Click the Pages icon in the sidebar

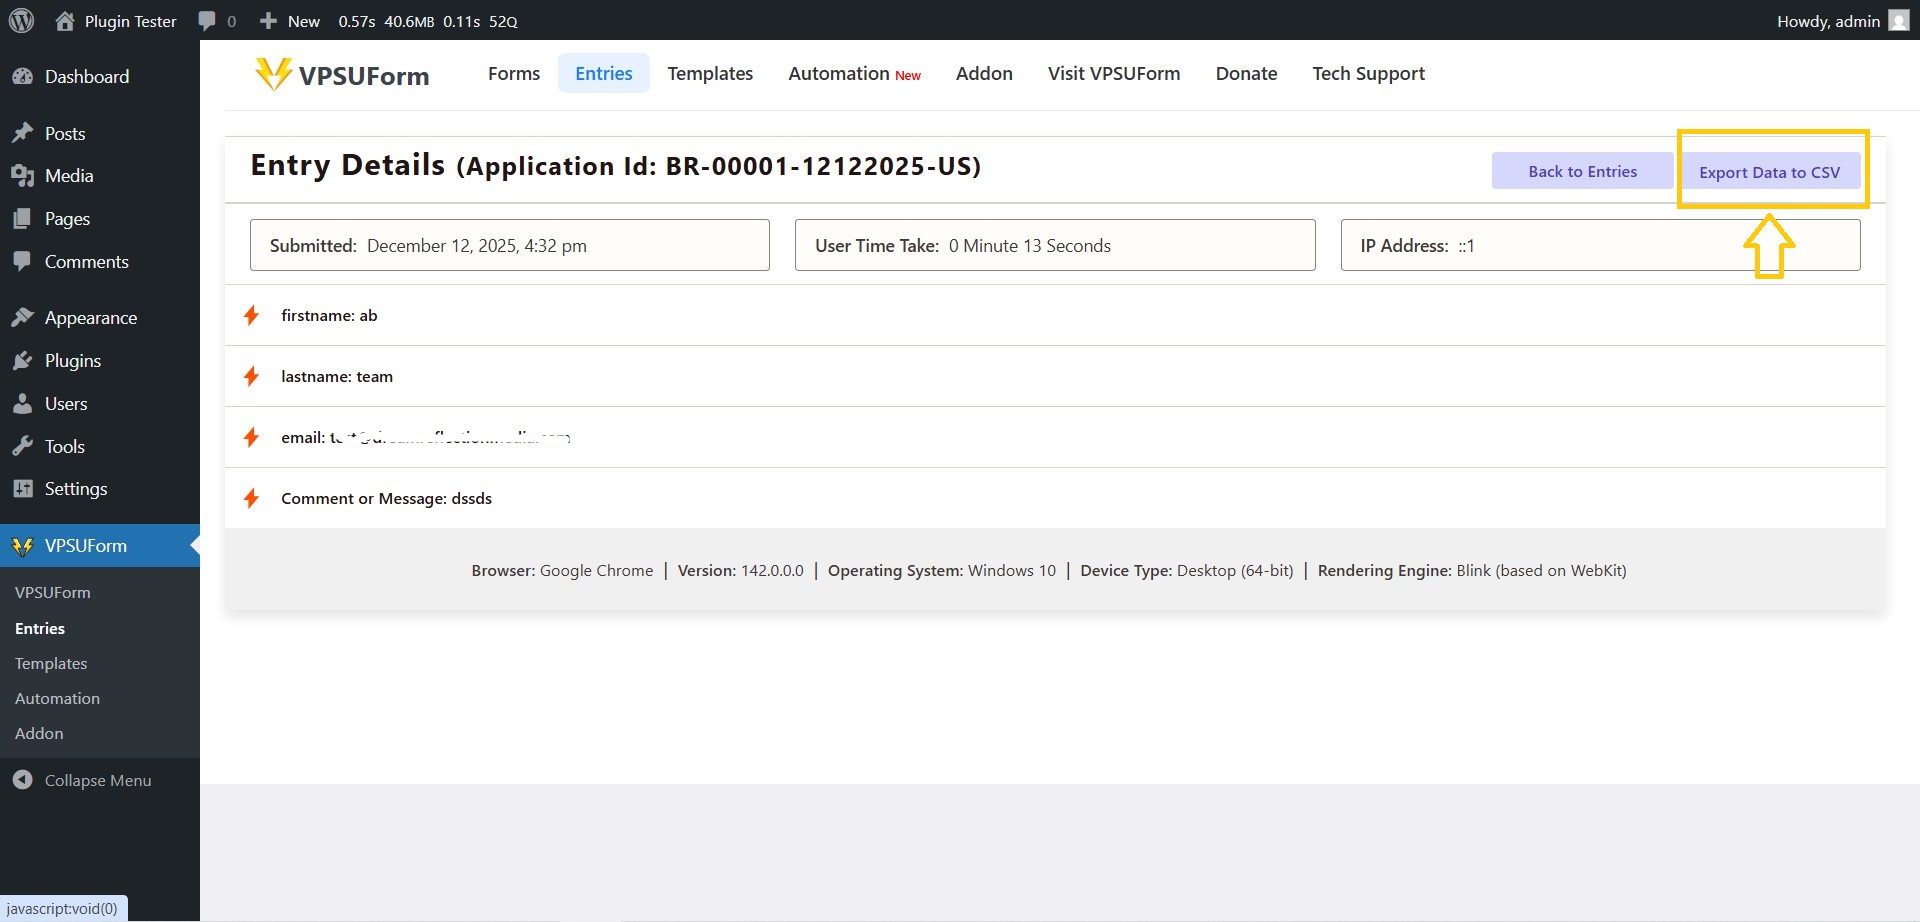[22, 218]
